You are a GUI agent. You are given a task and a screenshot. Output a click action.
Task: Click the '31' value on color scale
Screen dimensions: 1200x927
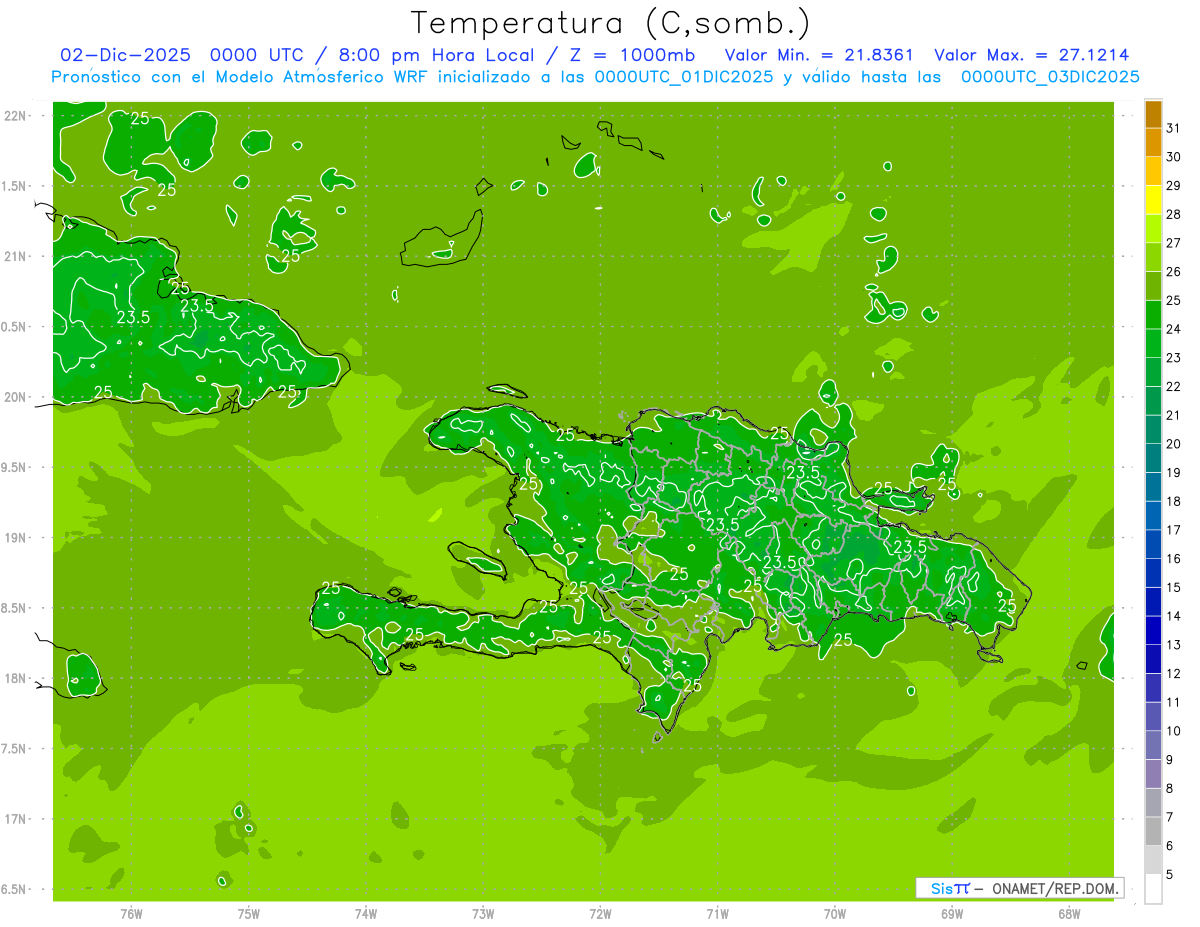(x=1173, y=128)
